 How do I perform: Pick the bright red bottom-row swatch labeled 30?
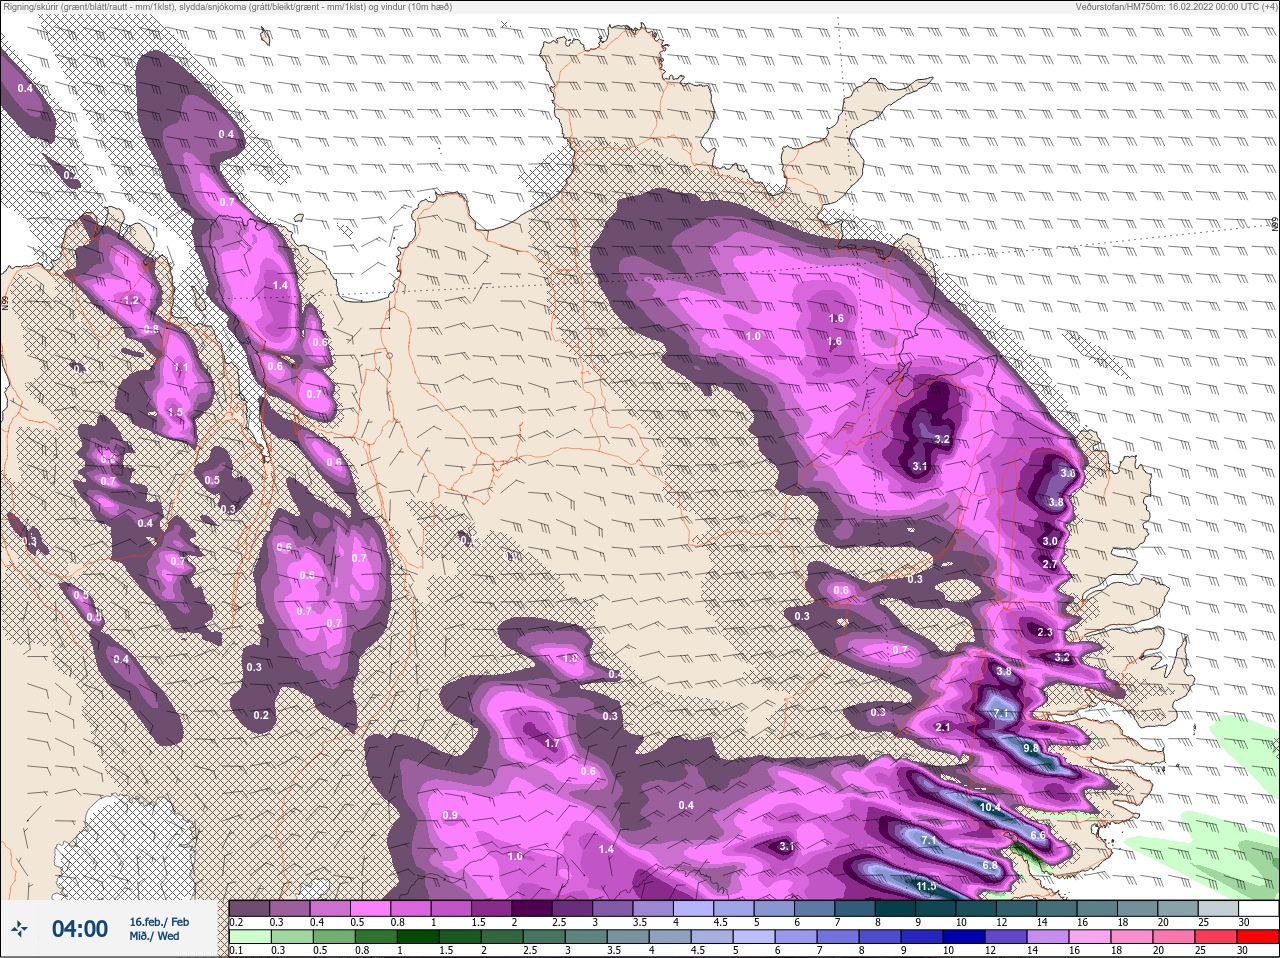point(1260,936)
